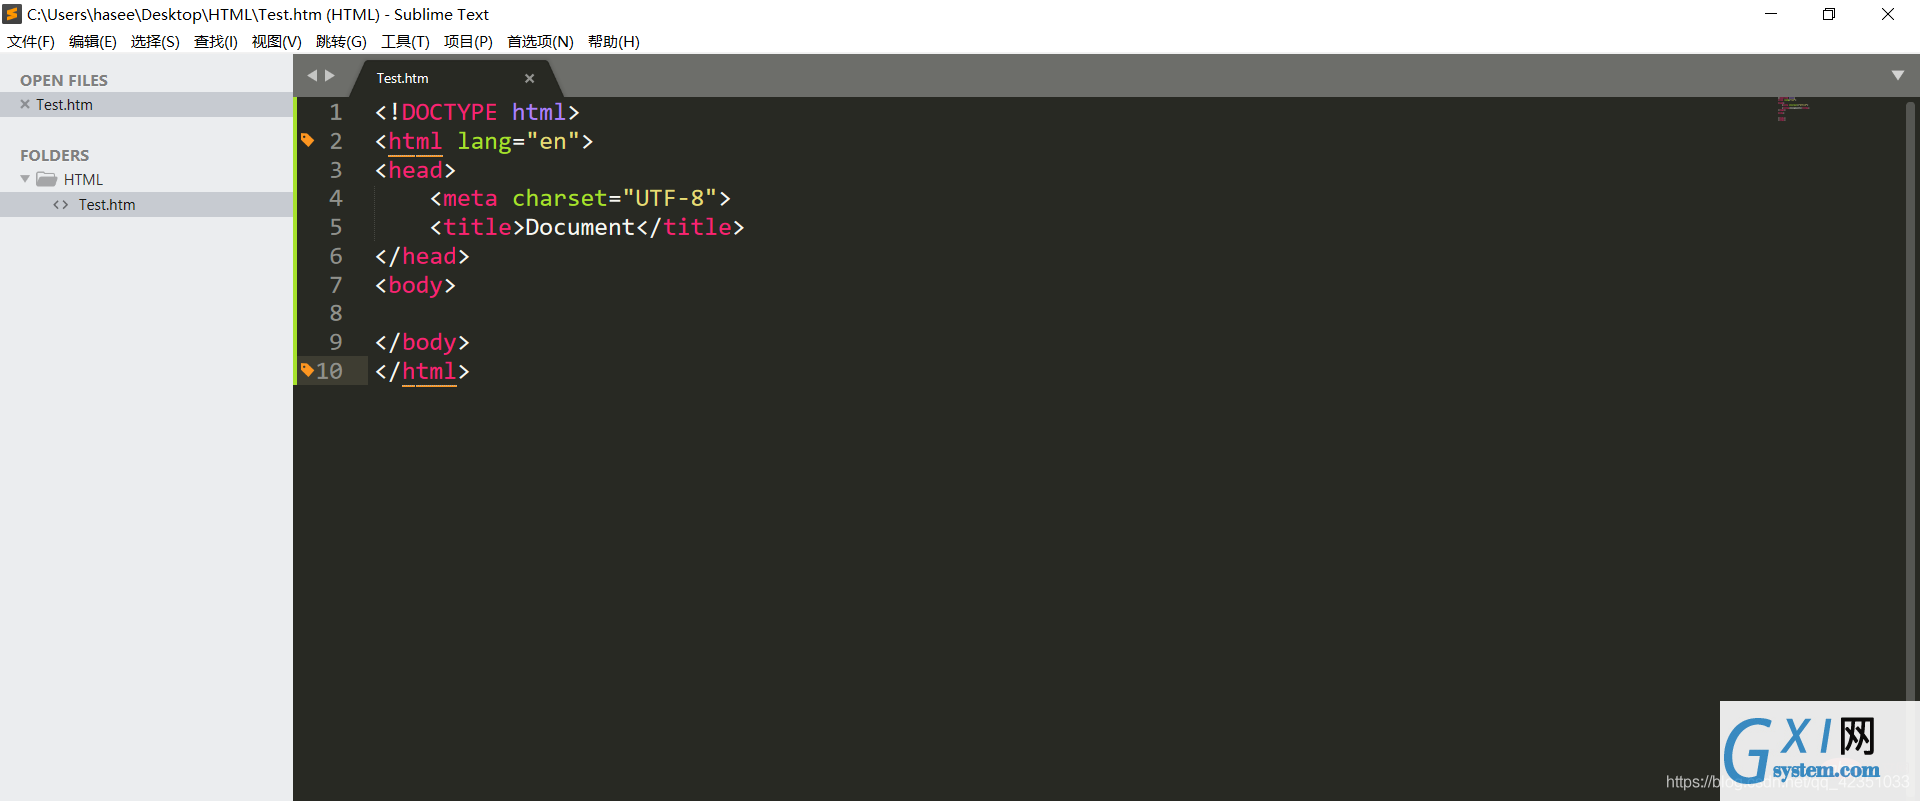1920x801 pixels.
Task: Click the closing head tag on line 6
Action: coord(422,256)
